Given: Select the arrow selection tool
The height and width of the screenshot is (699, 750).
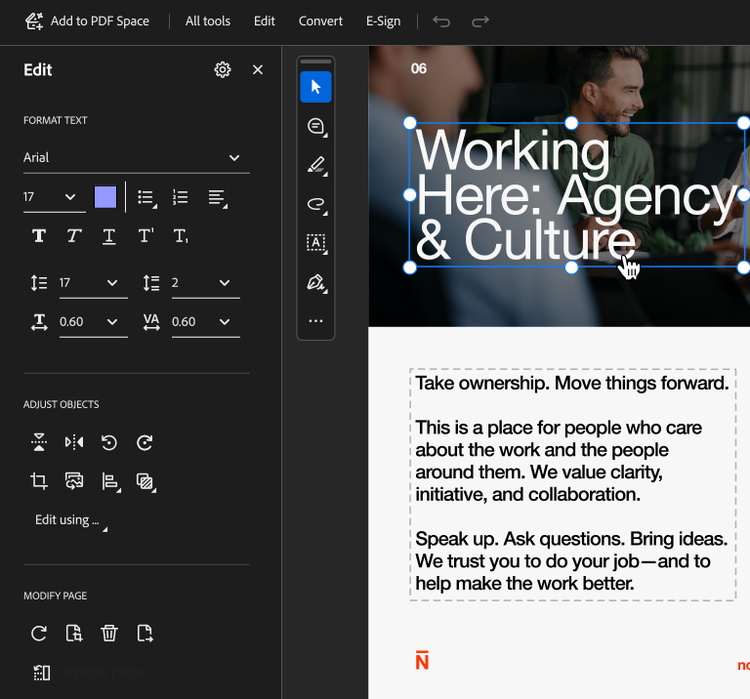Looking at the screenshot, I should coord(316,87).
